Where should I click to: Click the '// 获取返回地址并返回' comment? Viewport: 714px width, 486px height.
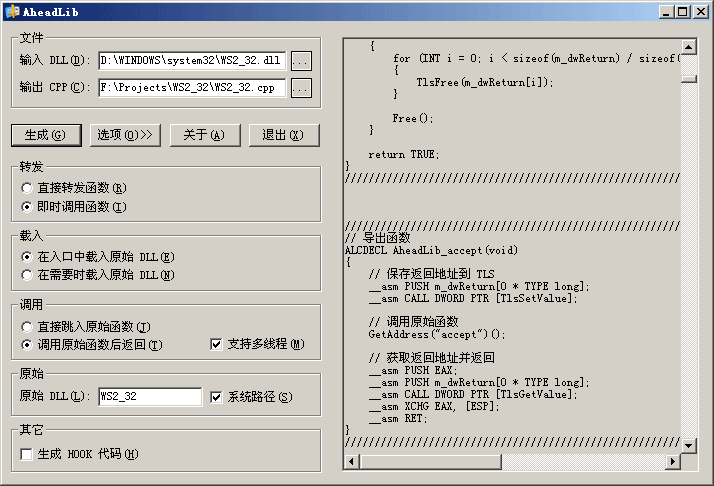click(x=431, y=358)
